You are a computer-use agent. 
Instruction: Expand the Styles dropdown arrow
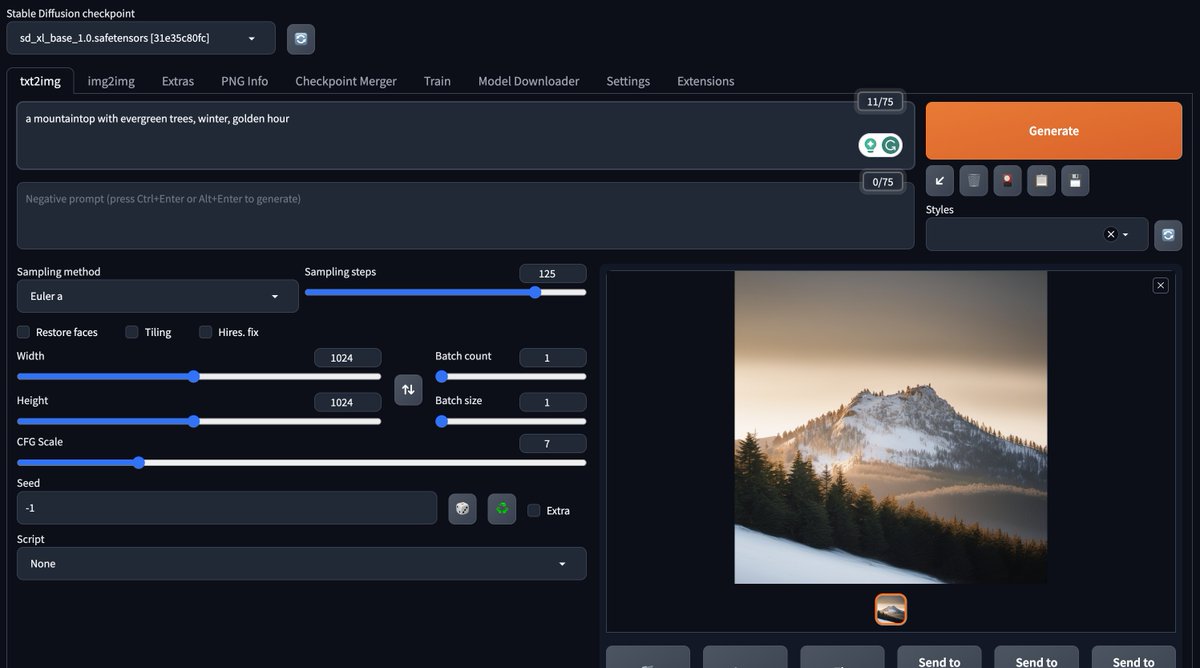(1124, 234)
